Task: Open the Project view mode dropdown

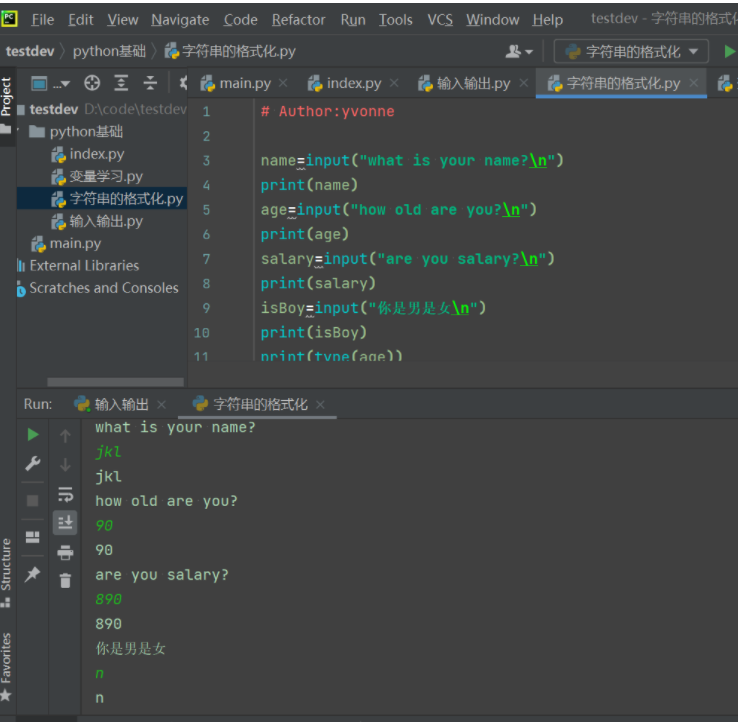Action: tap(50, 84)
